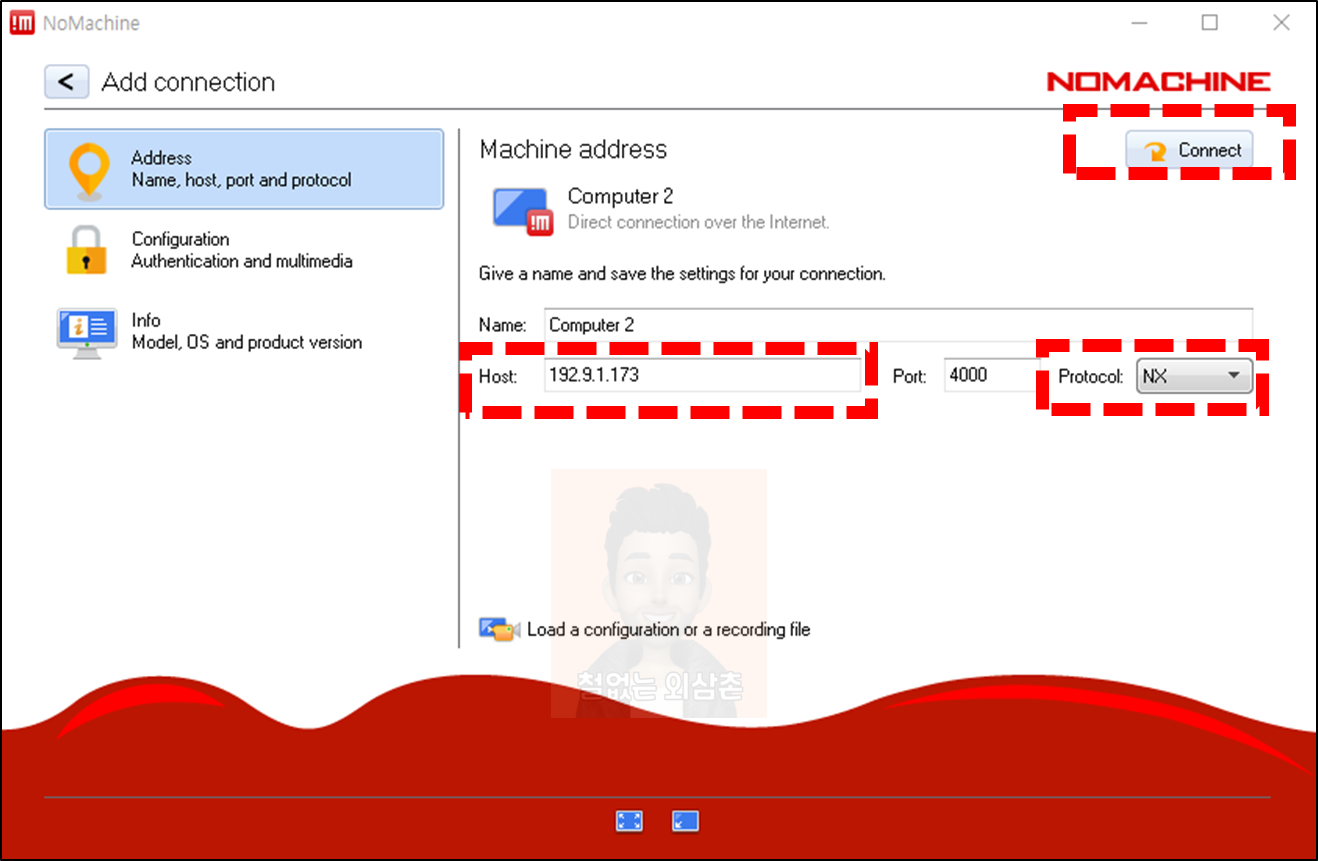Open the Protocol dropdown set to NX
The width and height of the screenshot is (1318, 861).
pos(1194,376)
